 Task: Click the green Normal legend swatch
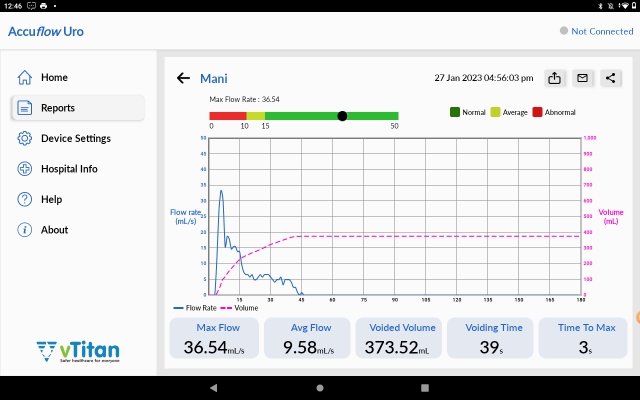coord(455,112)
